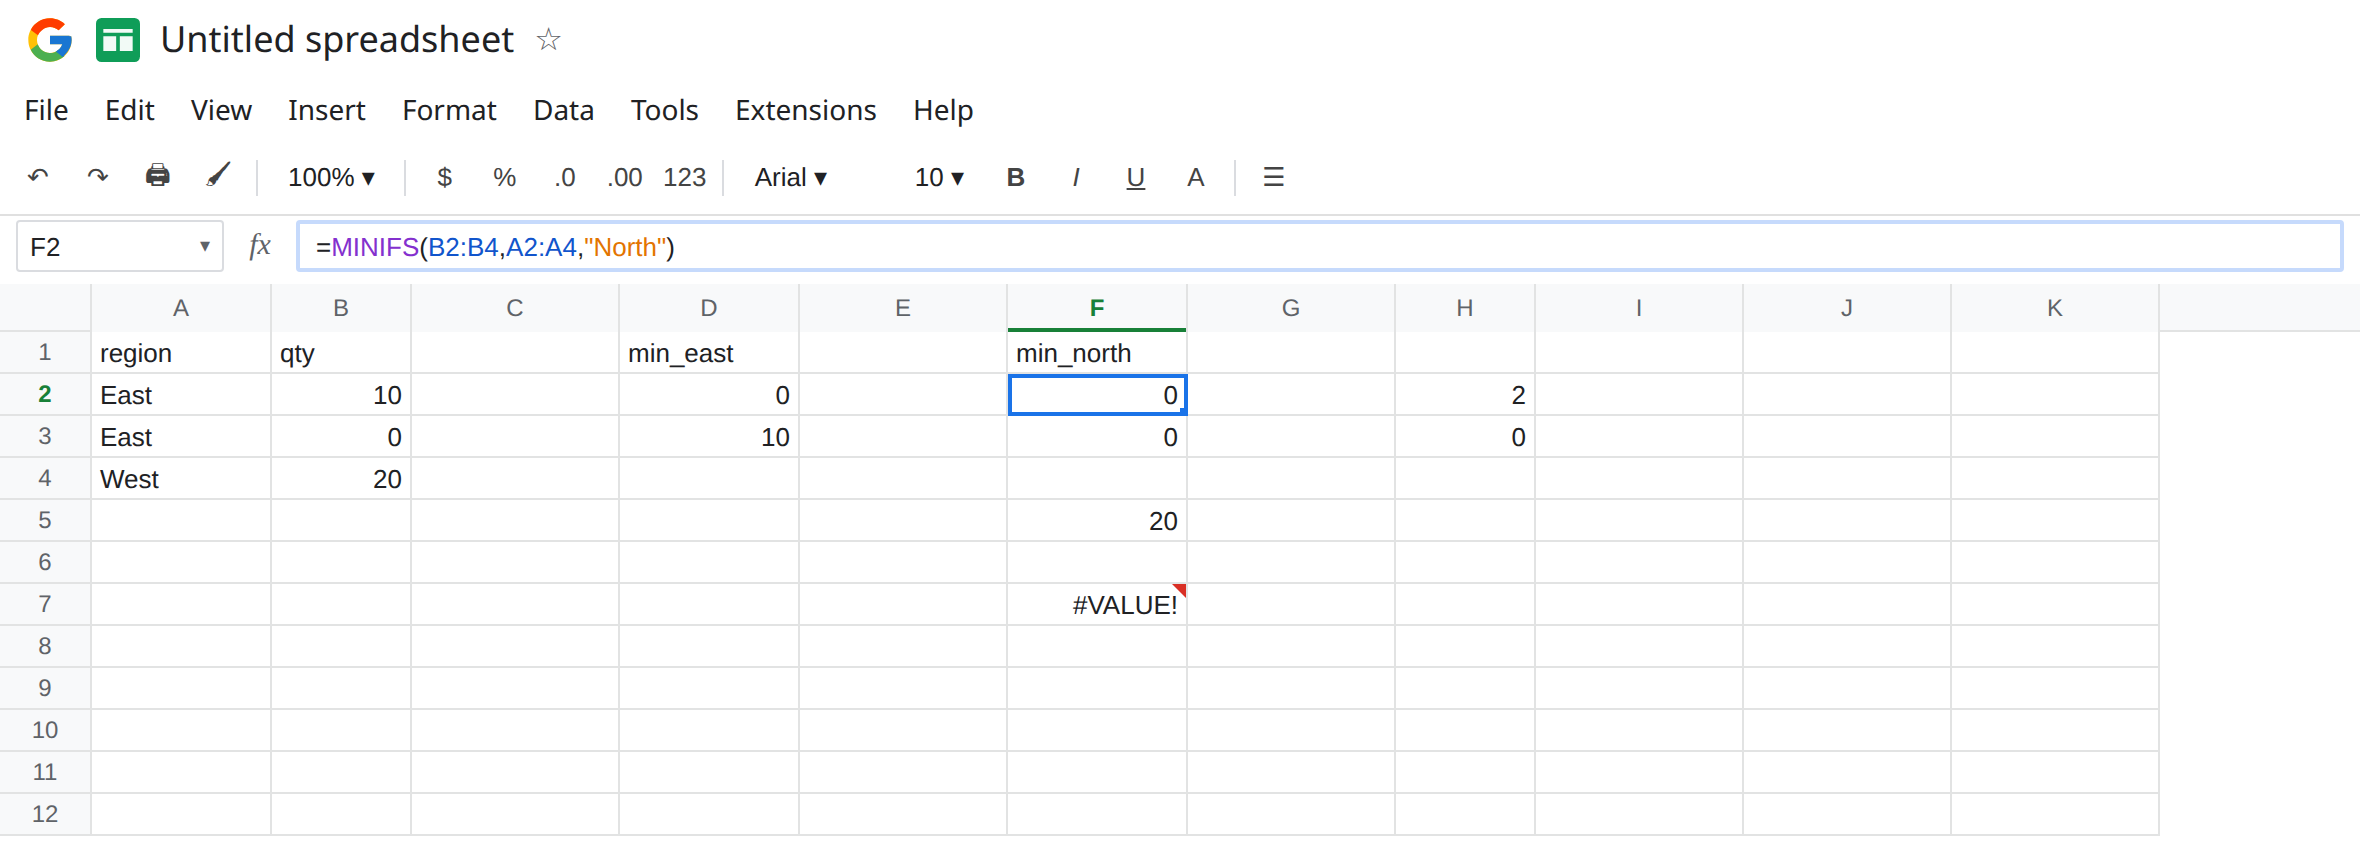
Task: Apply currency format with dollar icon
Action: tap(445, 177)
